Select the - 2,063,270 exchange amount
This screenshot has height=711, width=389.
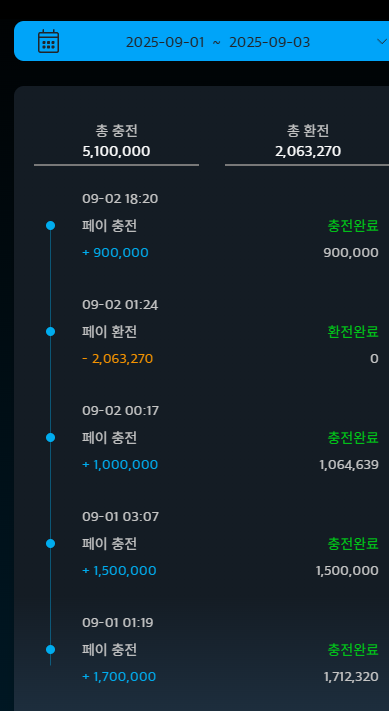(x=117, y=359)
